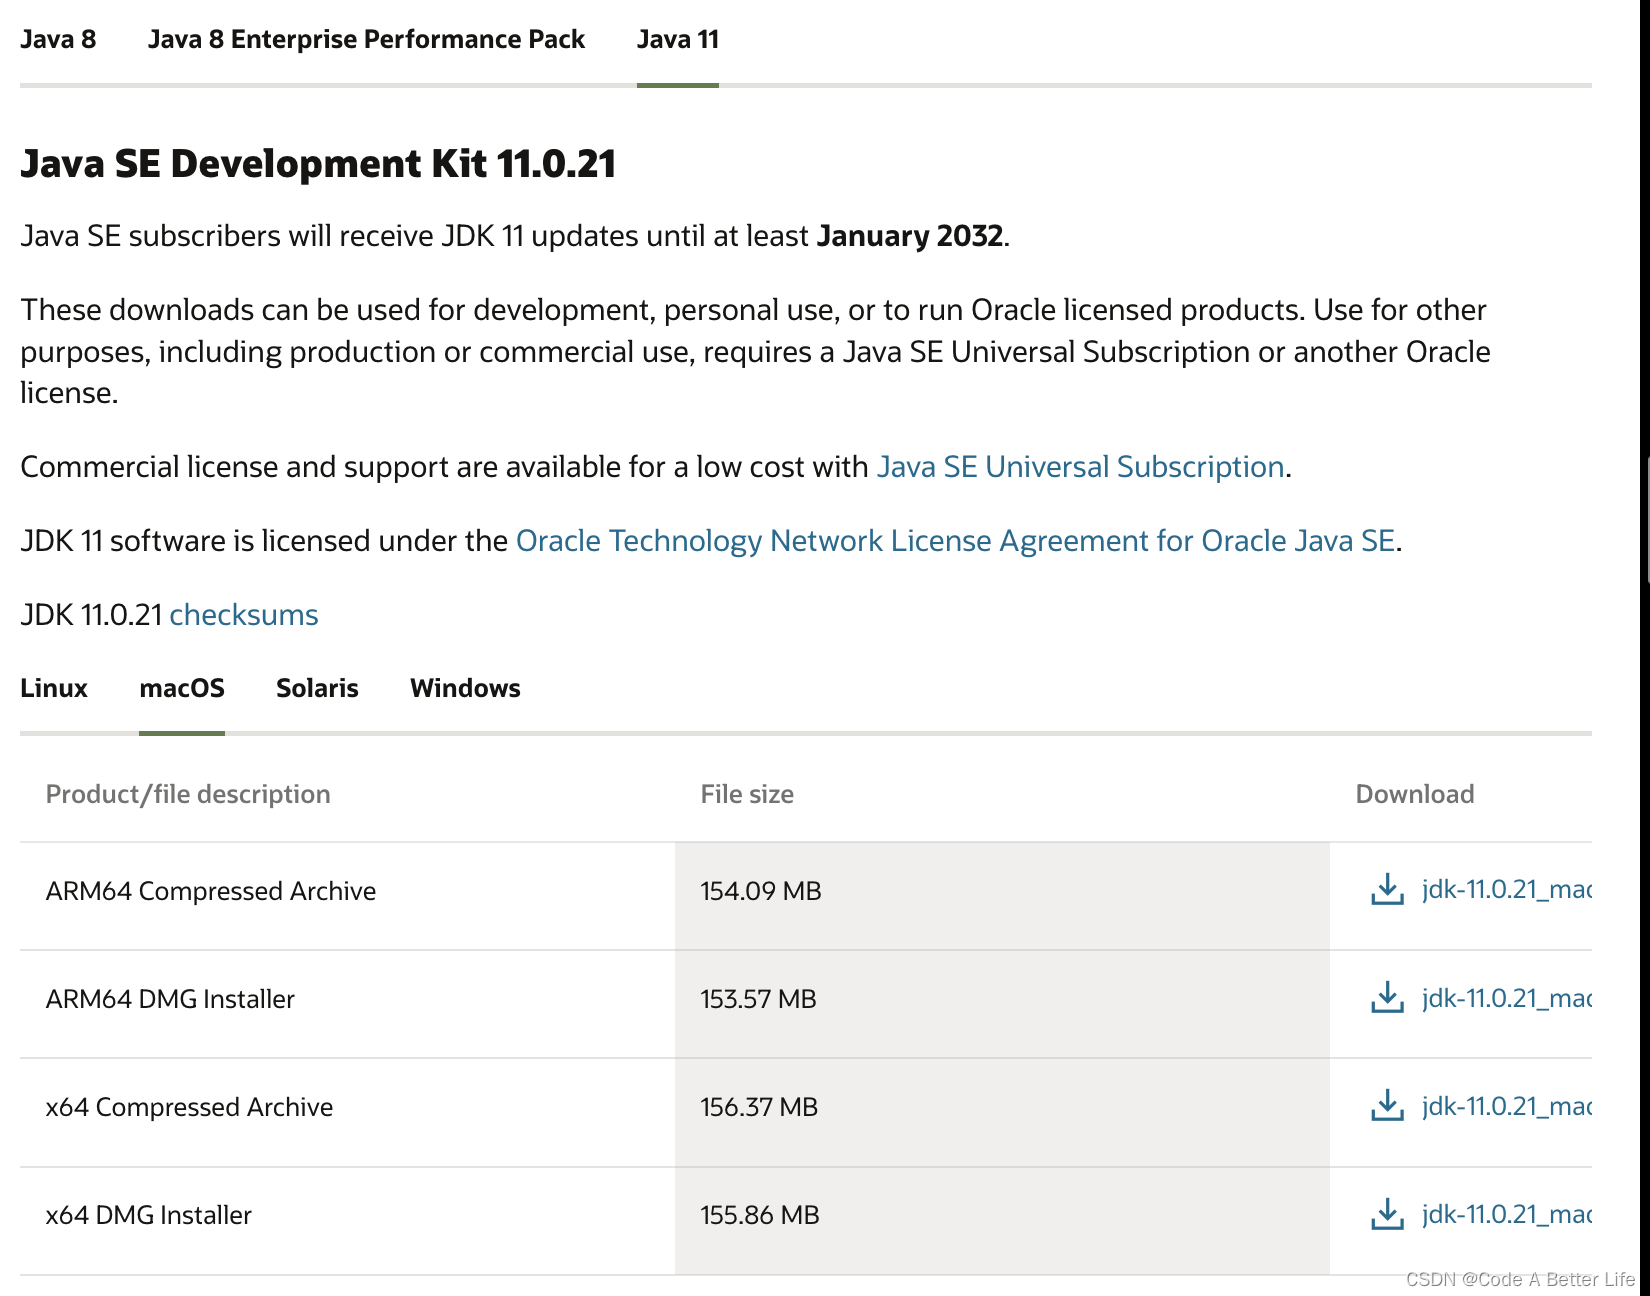Viewport: 1650px width, 1296px height.
Task: Click download icon for ARM64 DMG Installer
Action: tap(1387, 997)
